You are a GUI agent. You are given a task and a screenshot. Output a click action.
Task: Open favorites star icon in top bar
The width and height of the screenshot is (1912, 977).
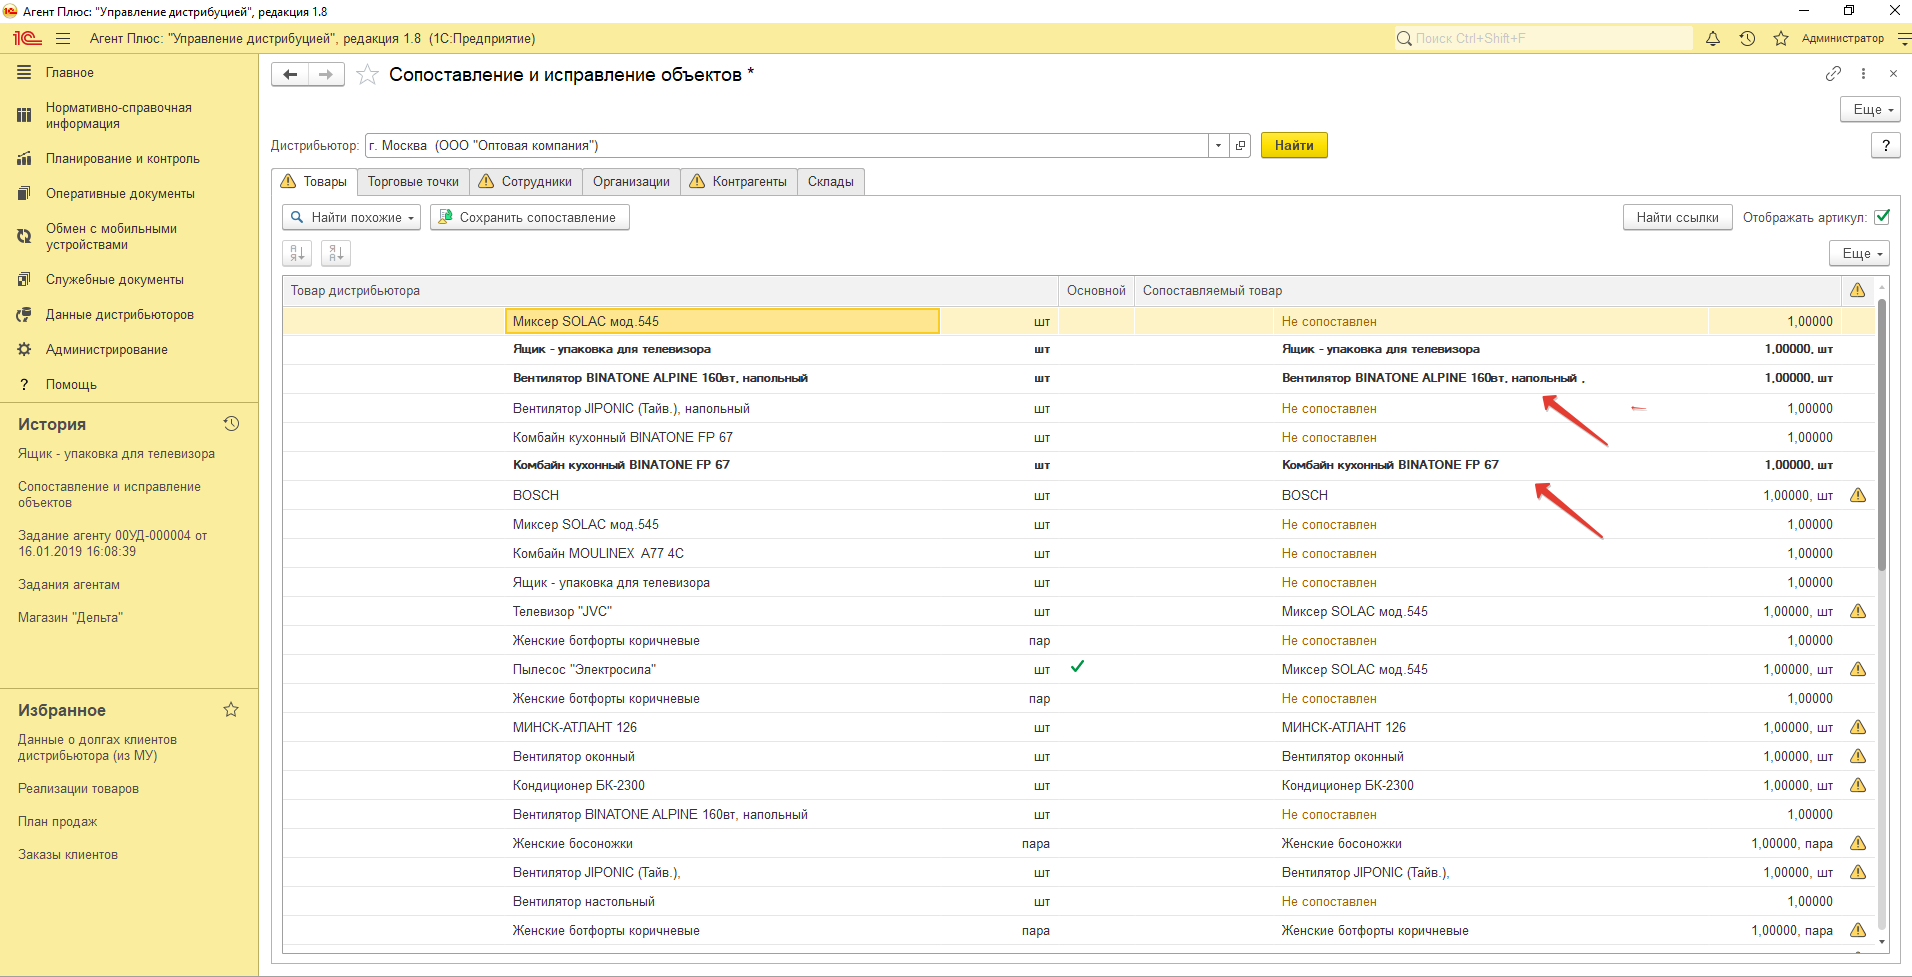coord(1781,38)
